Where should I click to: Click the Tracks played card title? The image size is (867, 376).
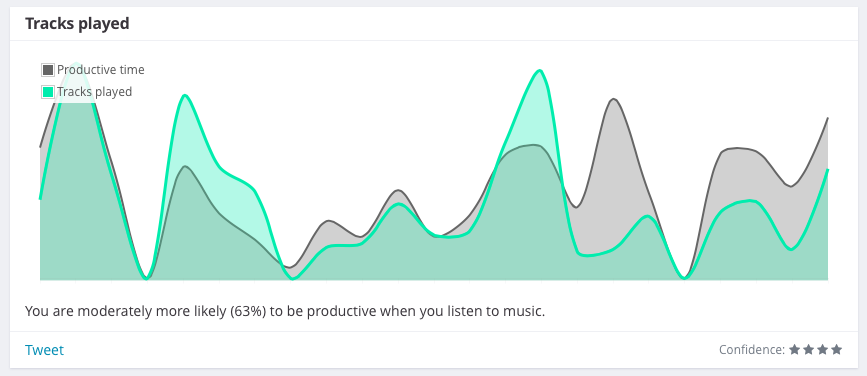tap(77, 24)
